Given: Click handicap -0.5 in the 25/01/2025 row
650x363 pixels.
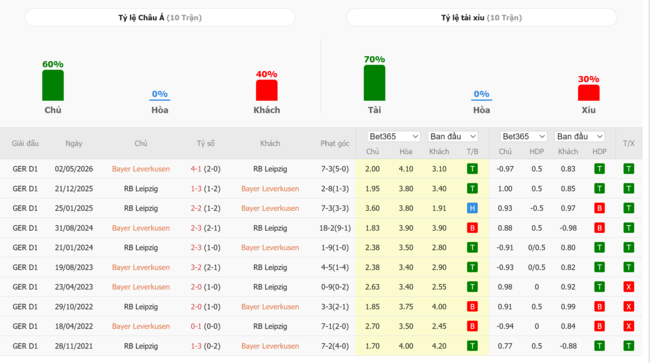Looking at the screenshot, I should coord(537,208).
